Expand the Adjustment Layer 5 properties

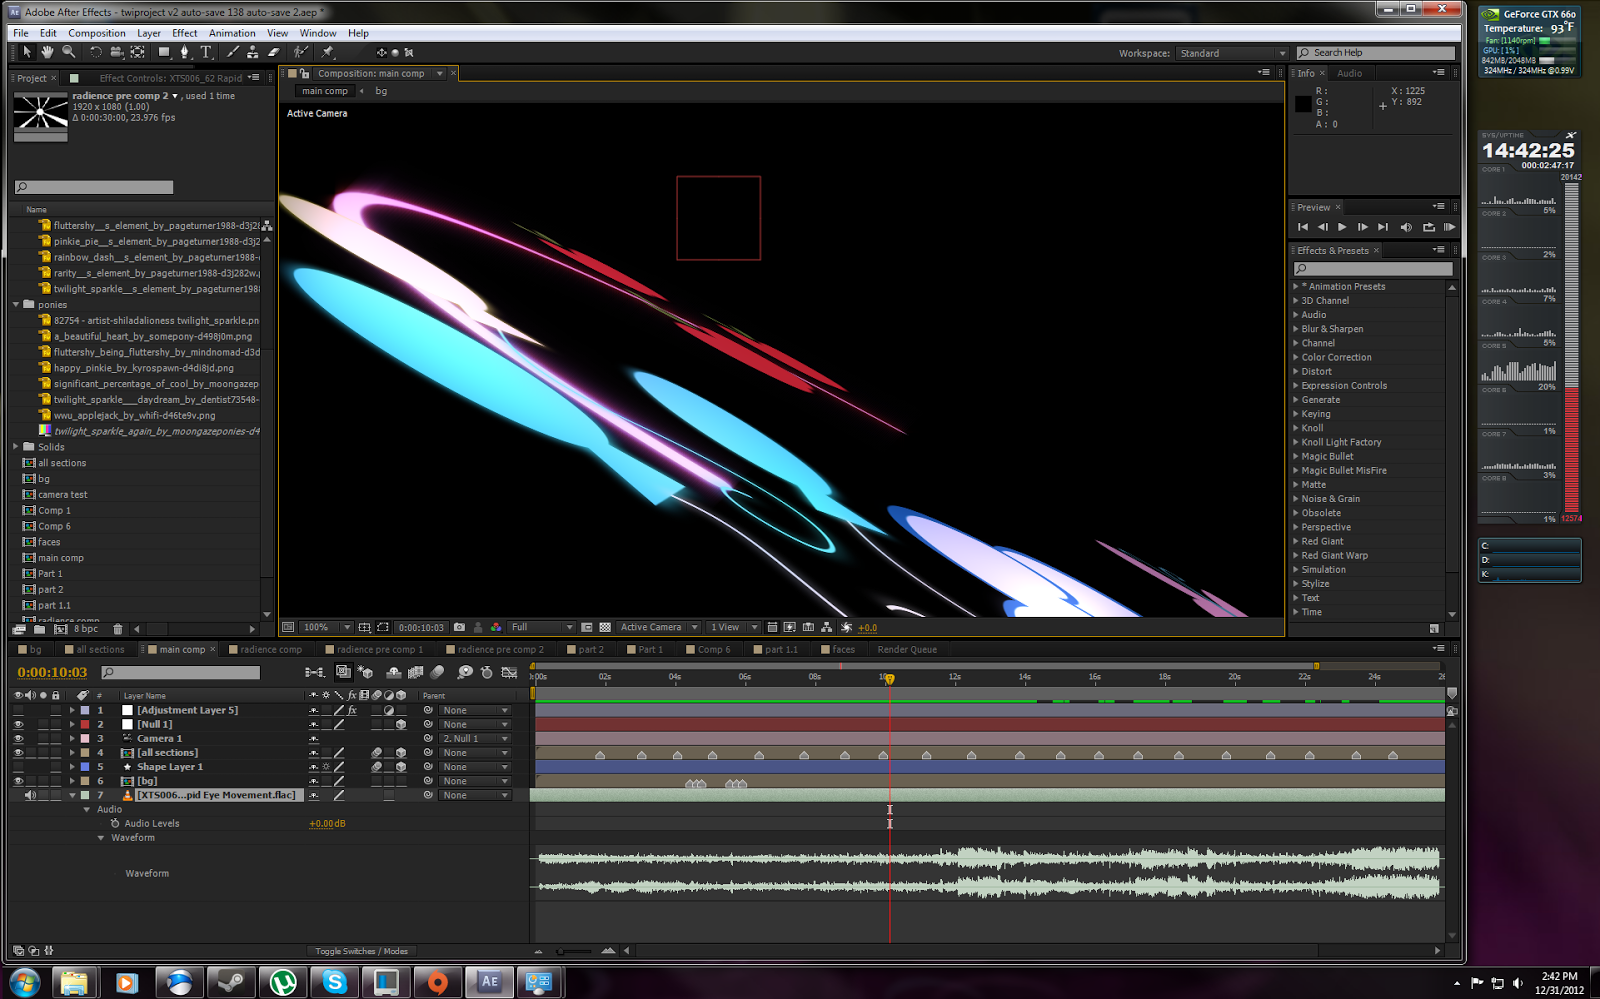[72, 710]
